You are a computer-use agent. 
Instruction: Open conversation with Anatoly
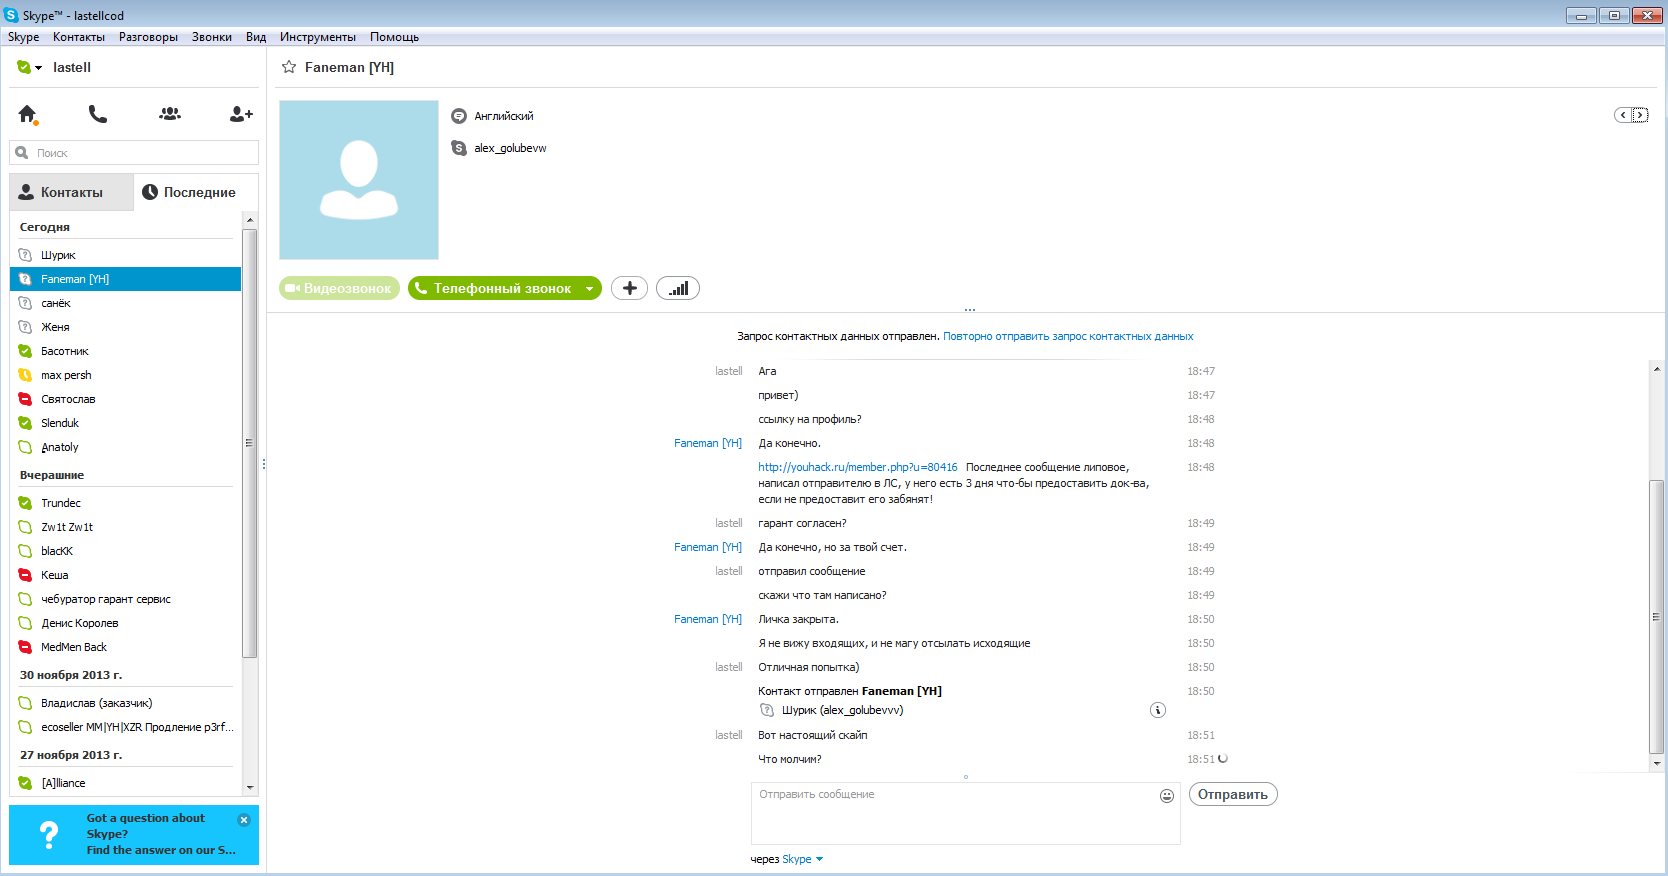pyautogui.click(x=126, y=447)
